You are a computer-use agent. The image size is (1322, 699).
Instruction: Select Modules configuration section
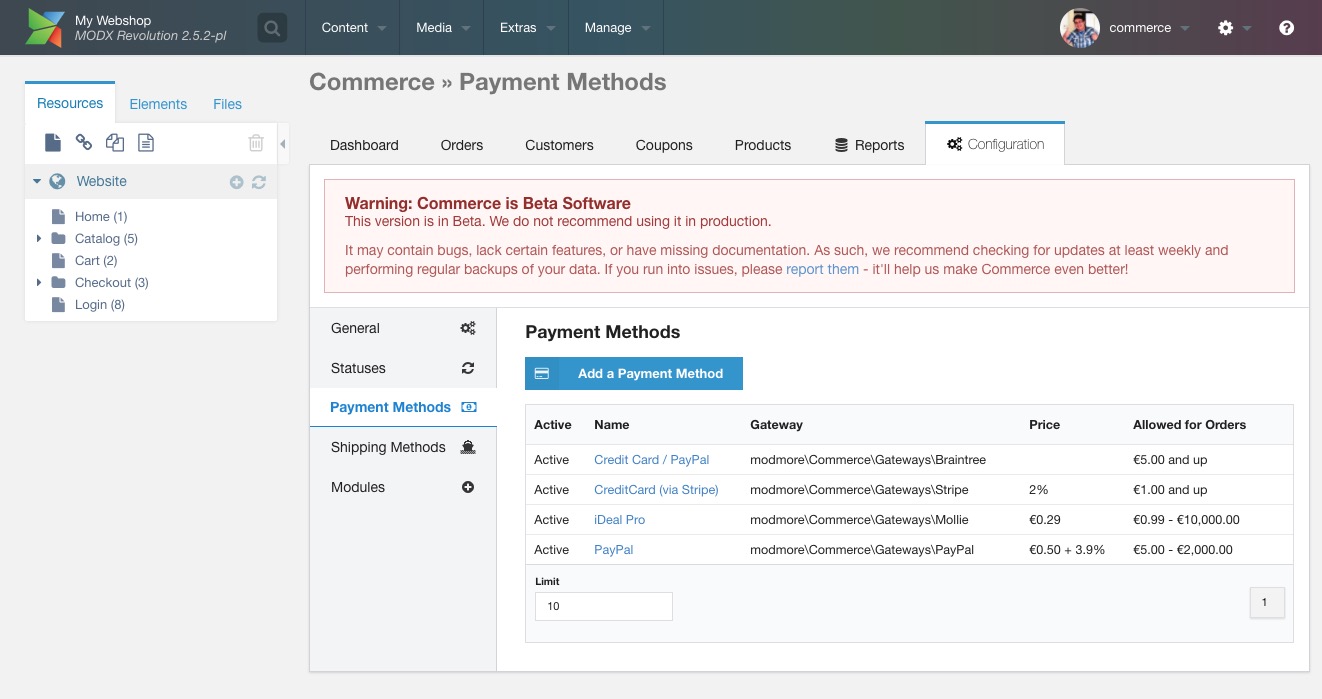click(x=403, y=487)
